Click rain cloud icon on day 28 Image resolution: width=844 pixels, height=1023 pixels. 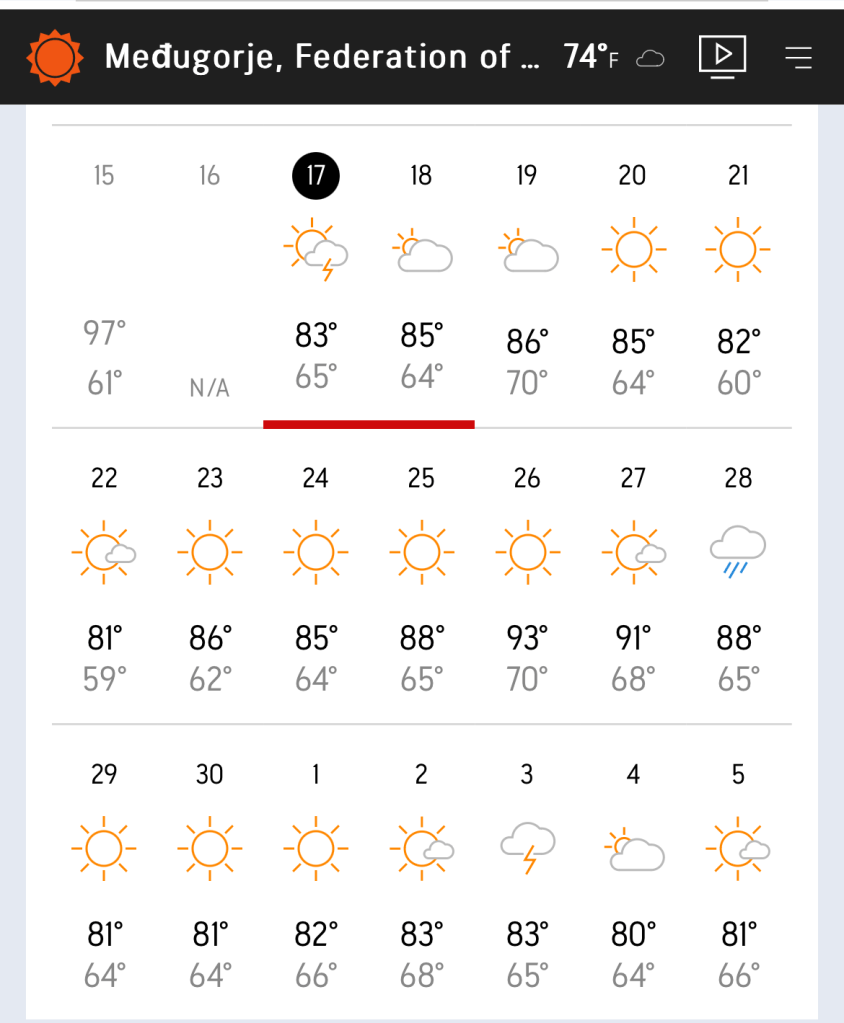point(738,553)
